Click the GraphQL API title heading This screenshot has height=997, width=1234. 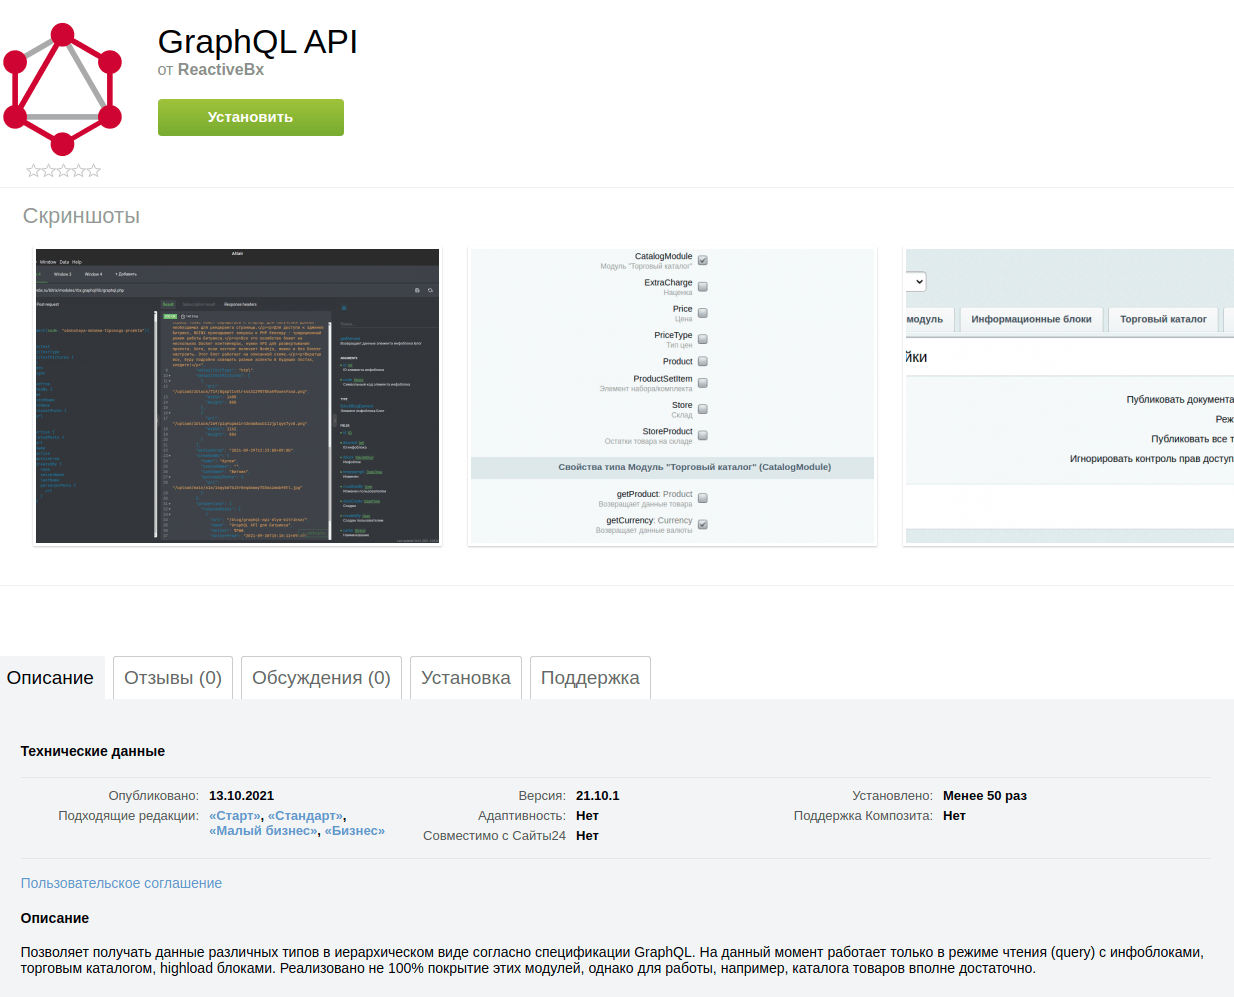pyautogui.click(x=258, y=41)
